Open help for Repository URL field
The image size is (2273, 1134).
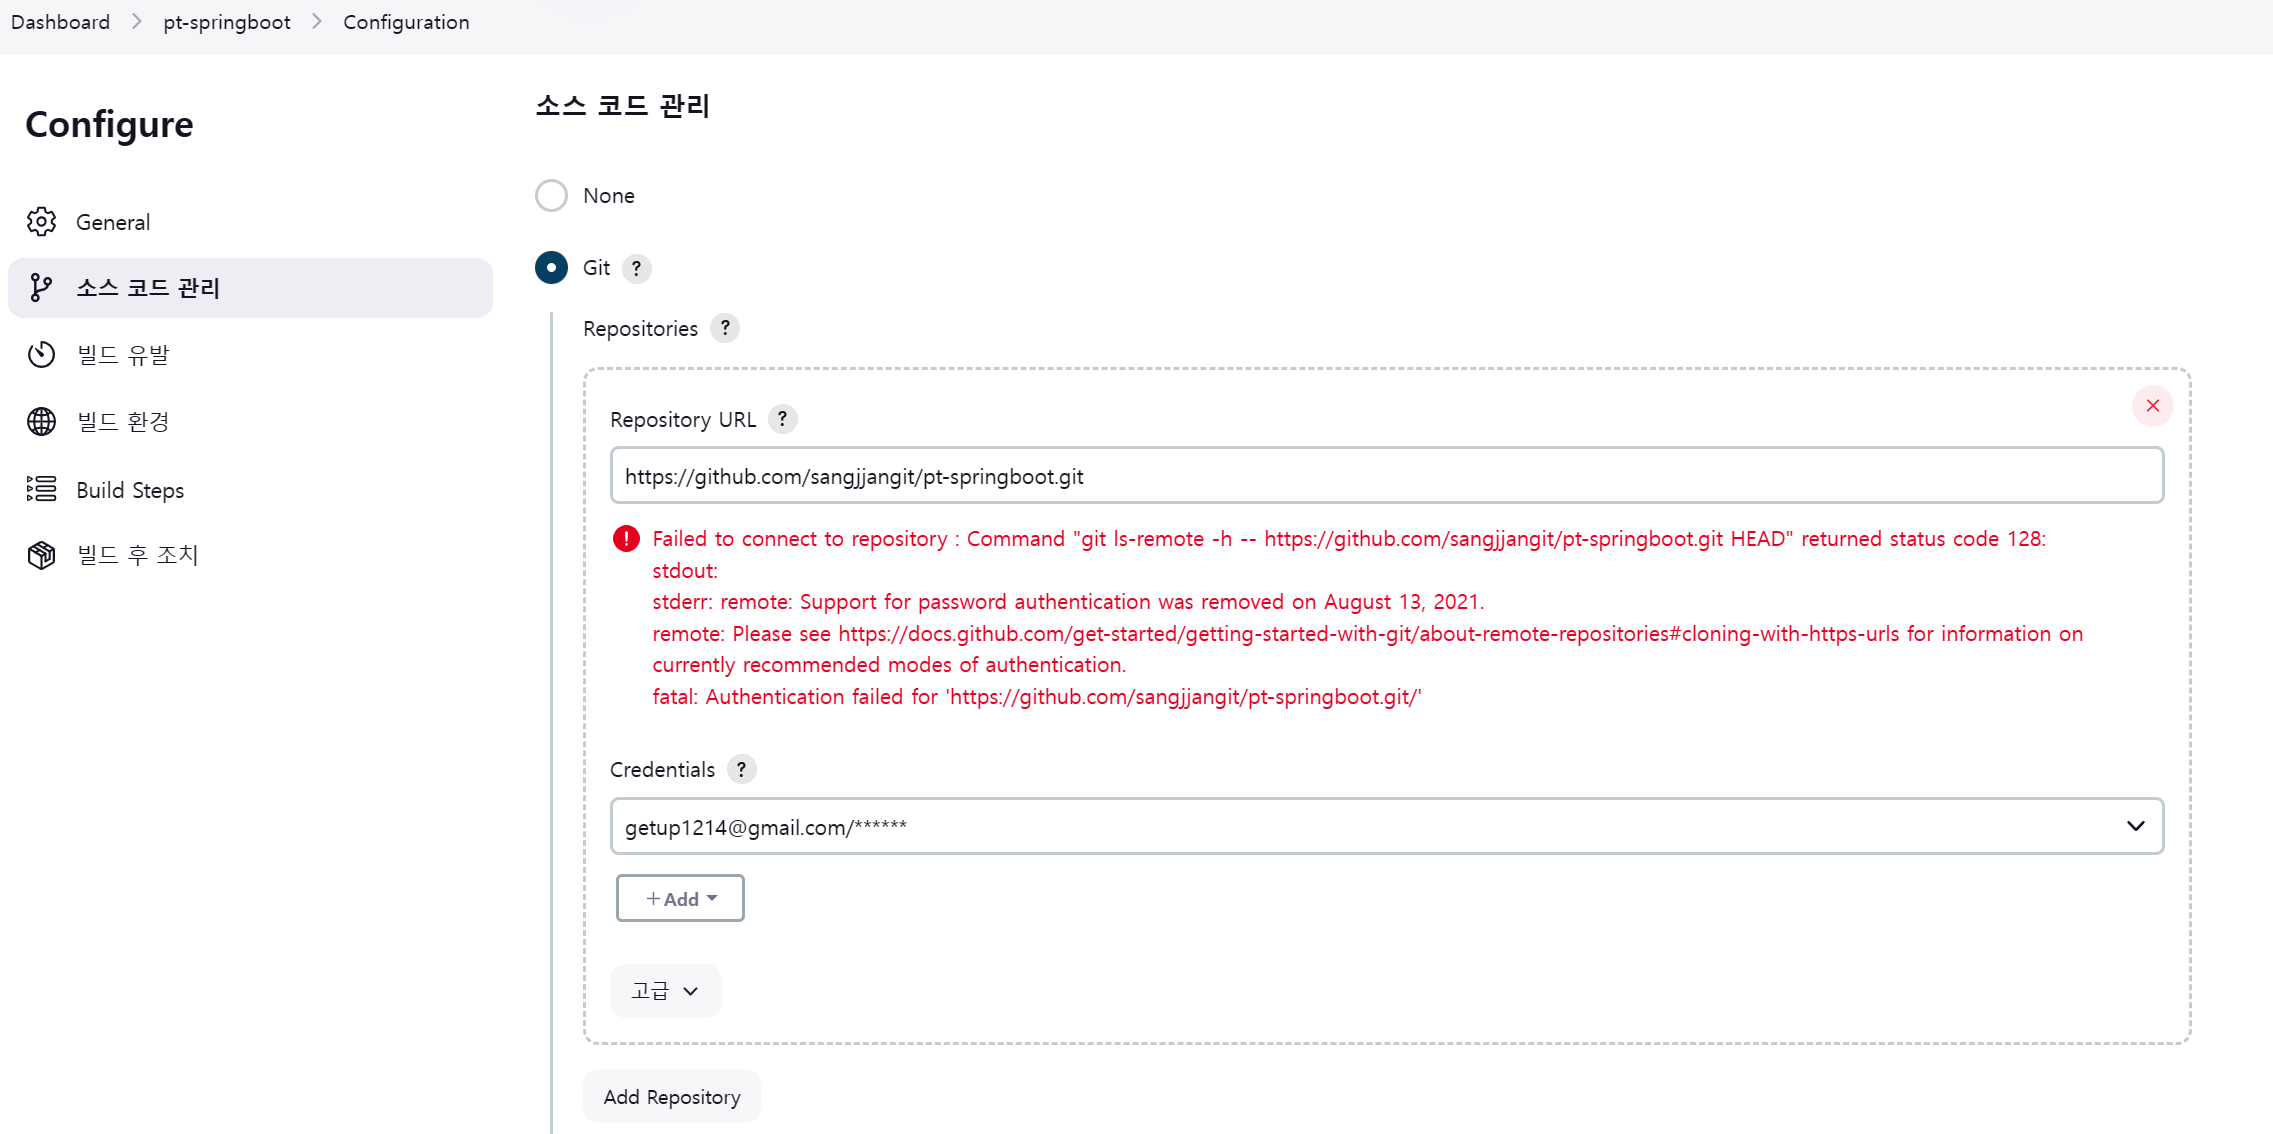click(x=782, y=419)
